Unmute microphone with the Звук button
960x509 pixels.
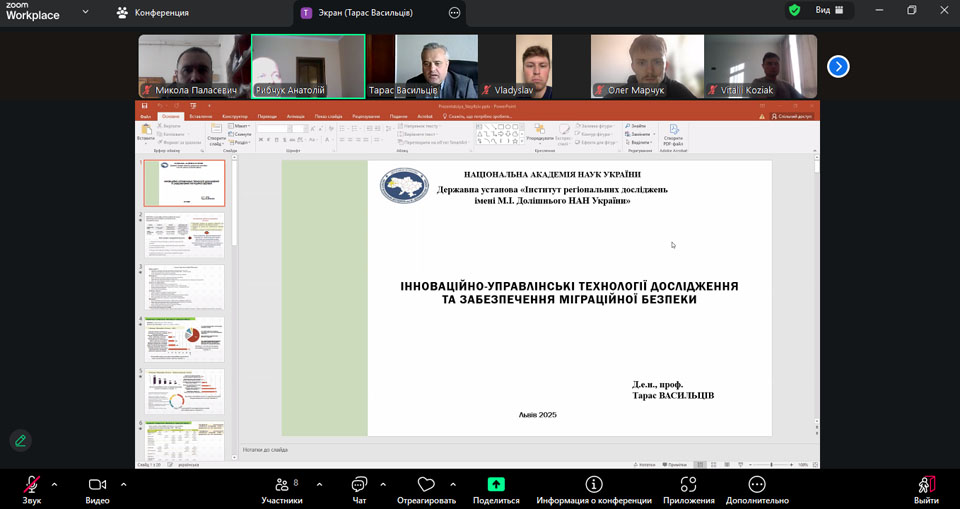pos(32,485)
